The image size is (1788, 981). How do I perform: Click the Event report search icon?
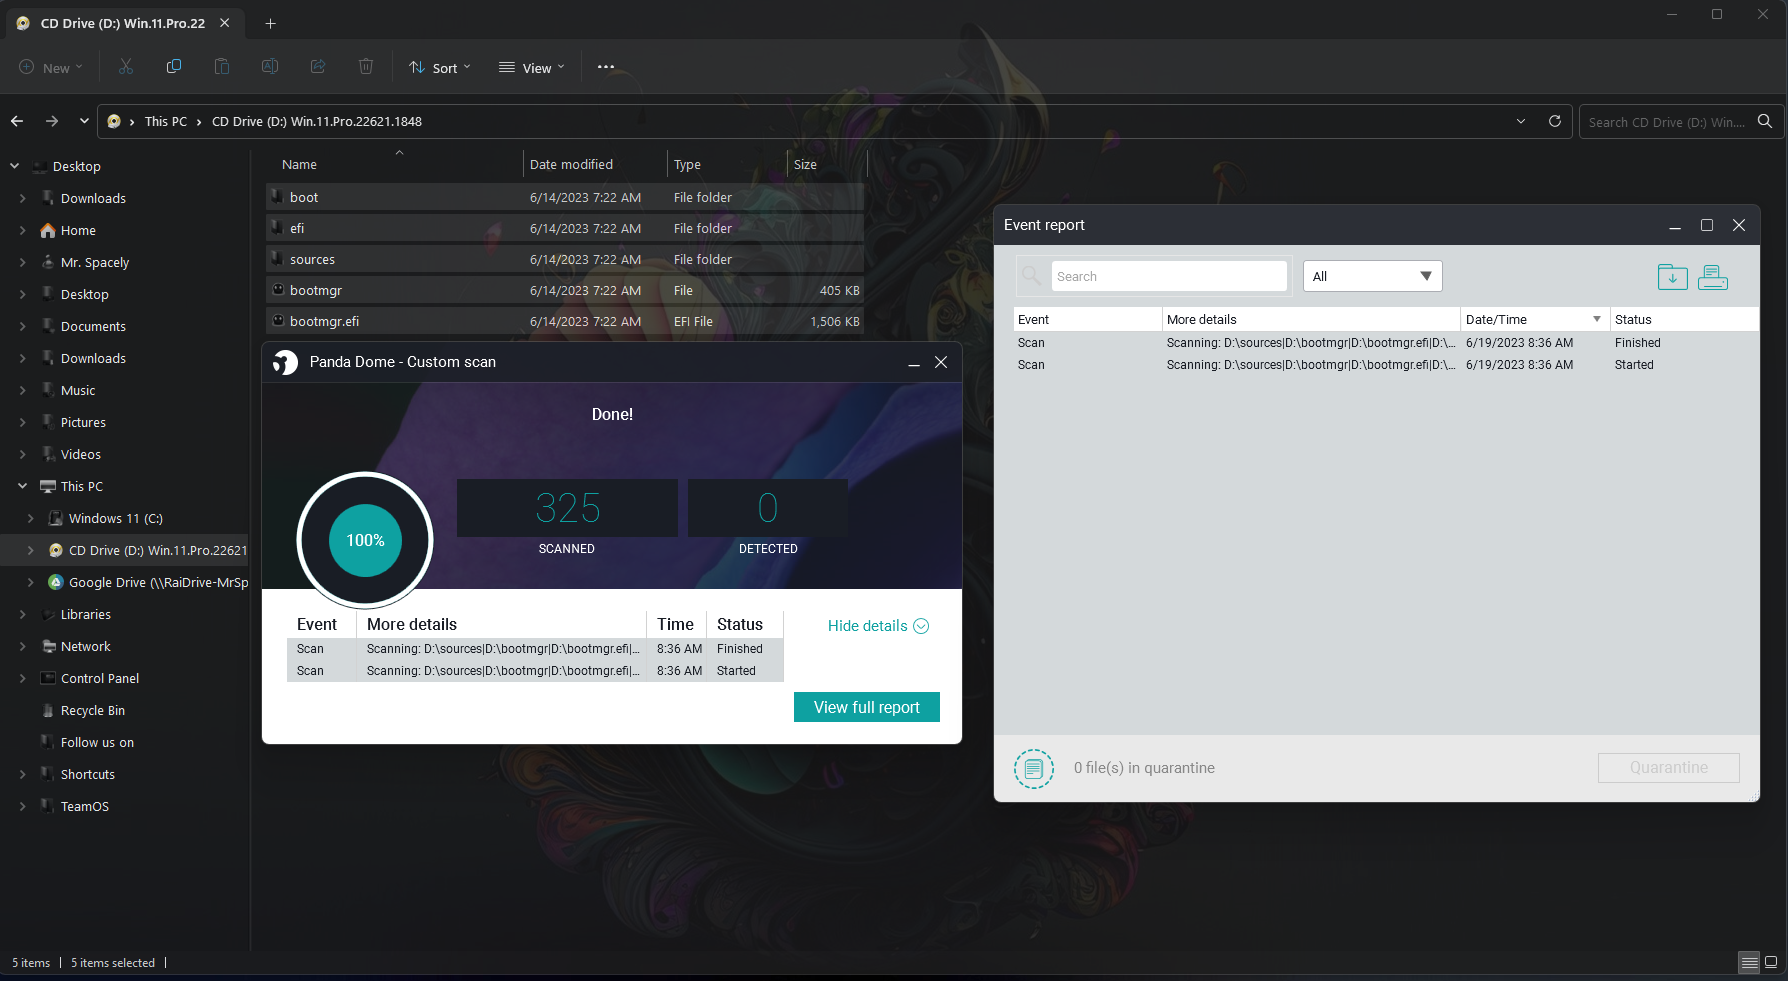(1032, 276)
